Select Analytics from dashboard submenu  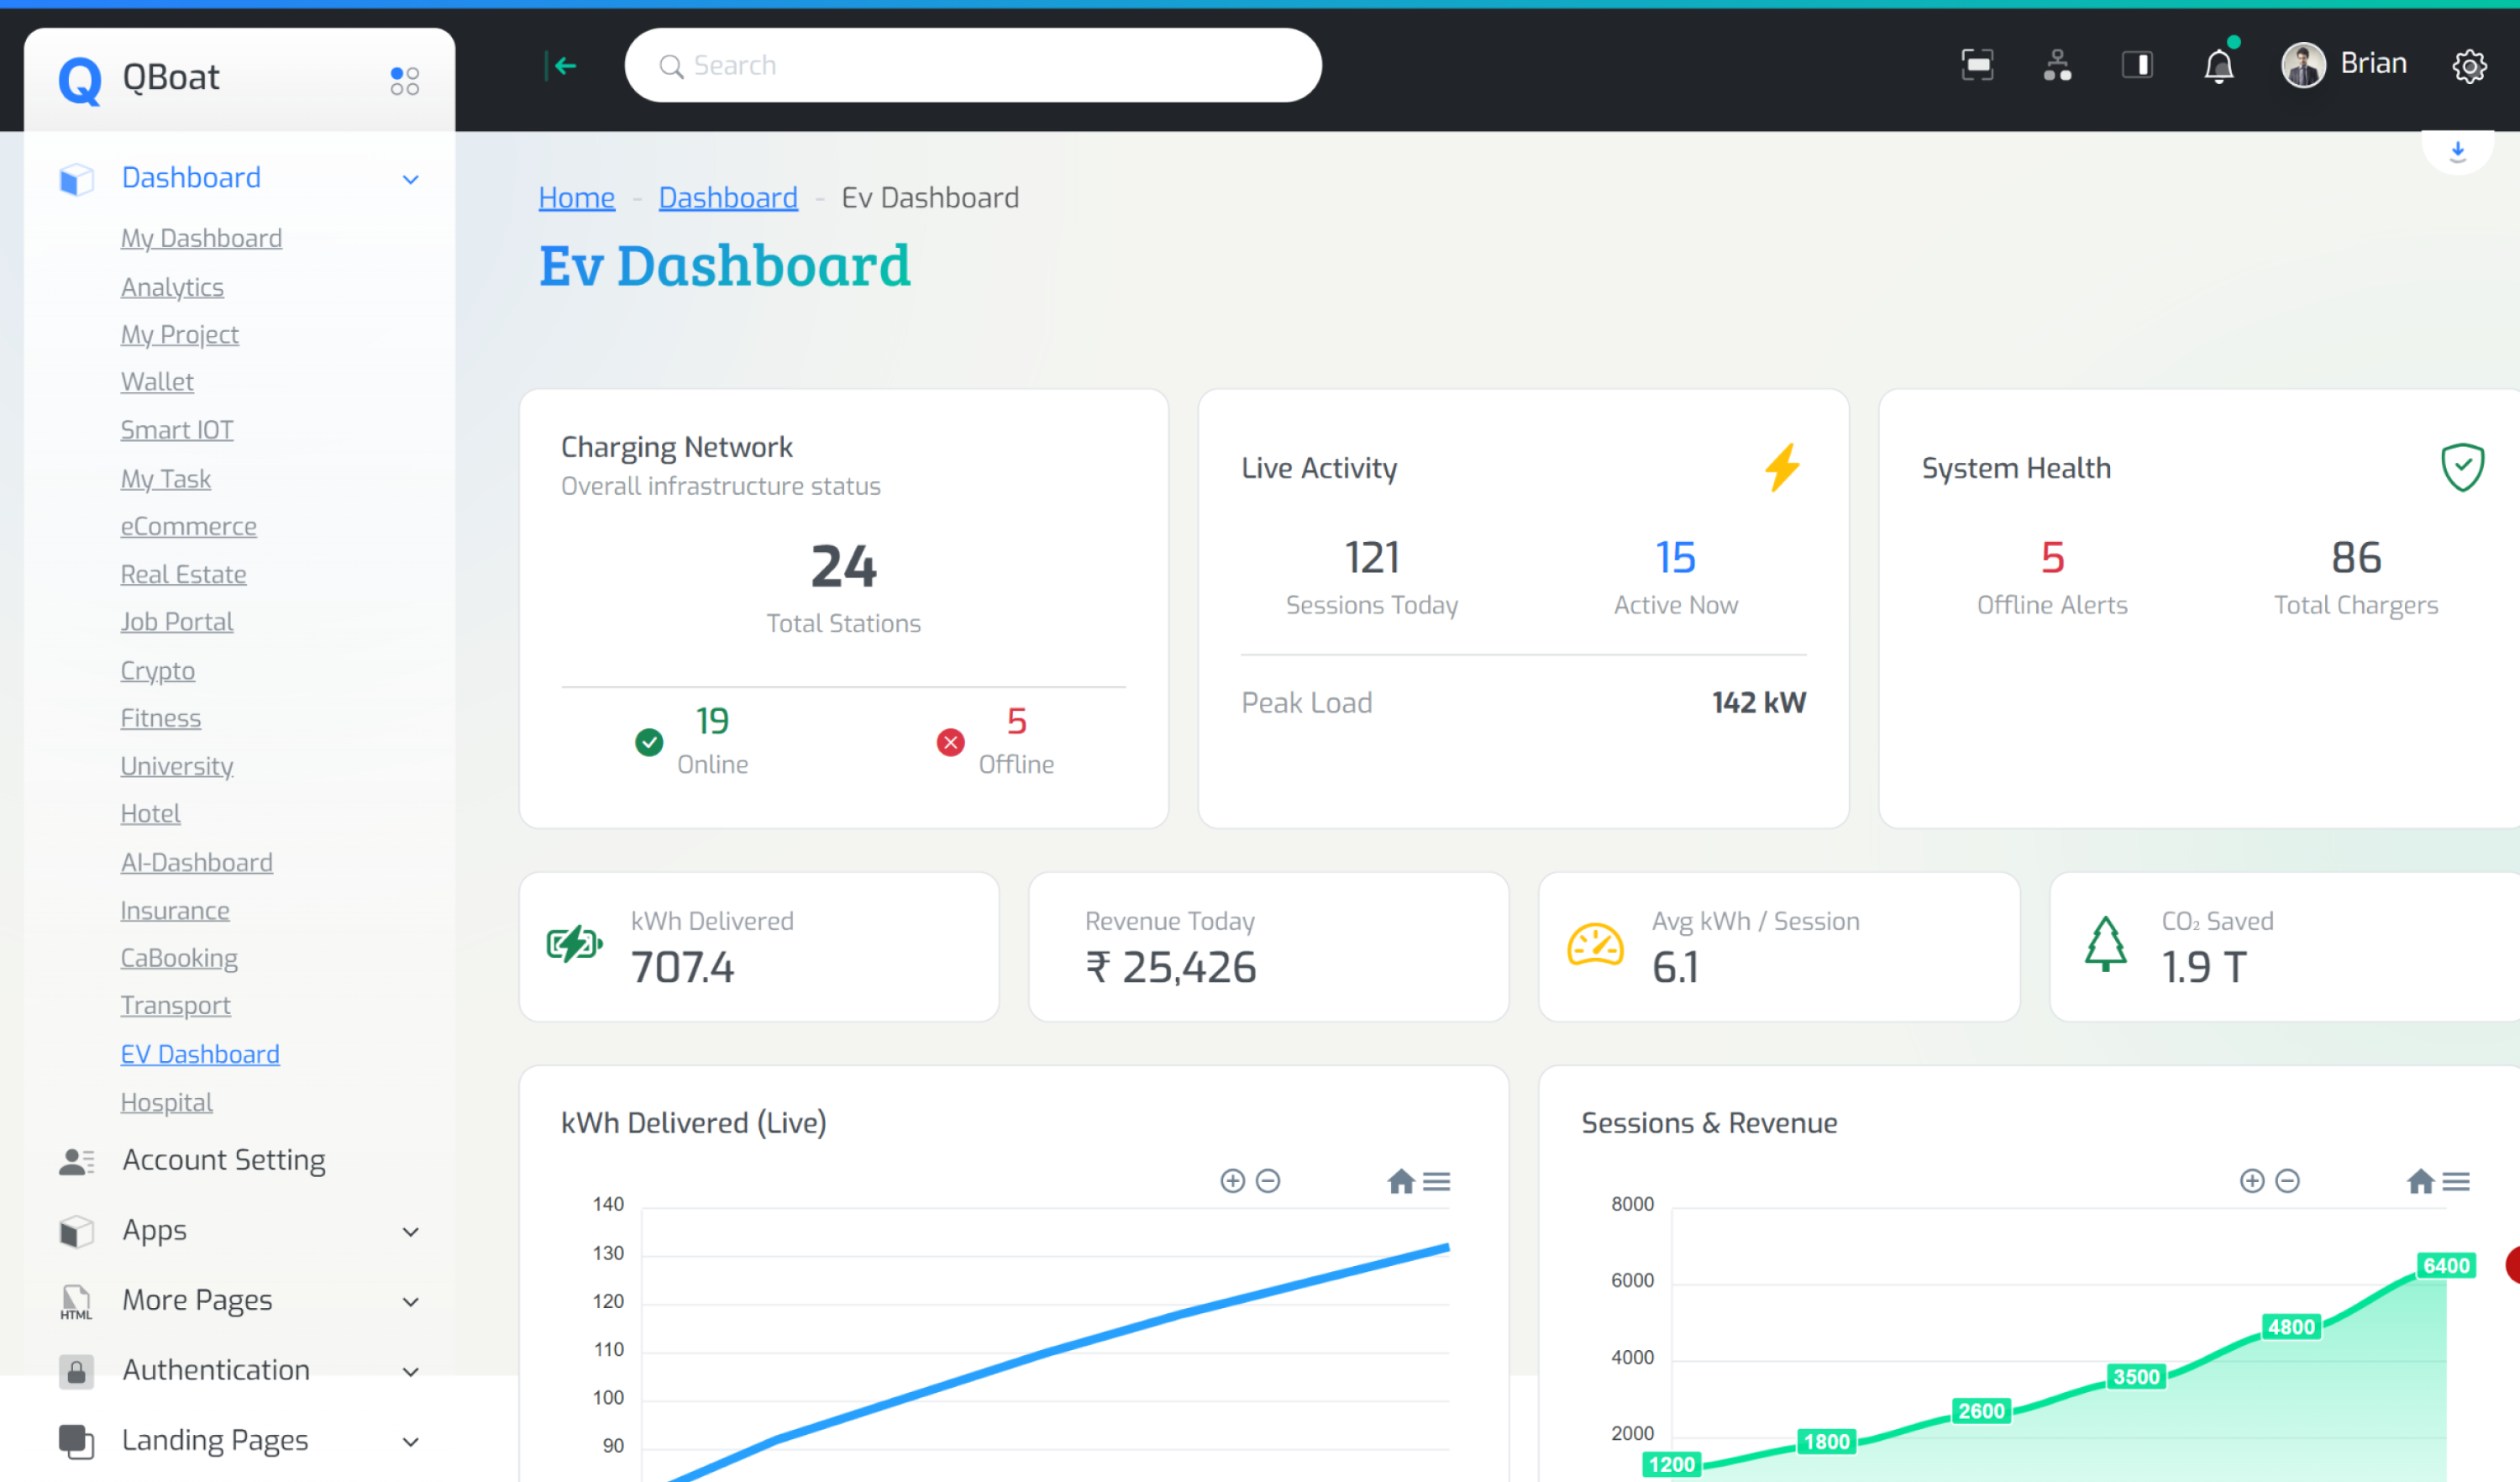(x=172, y=287)
